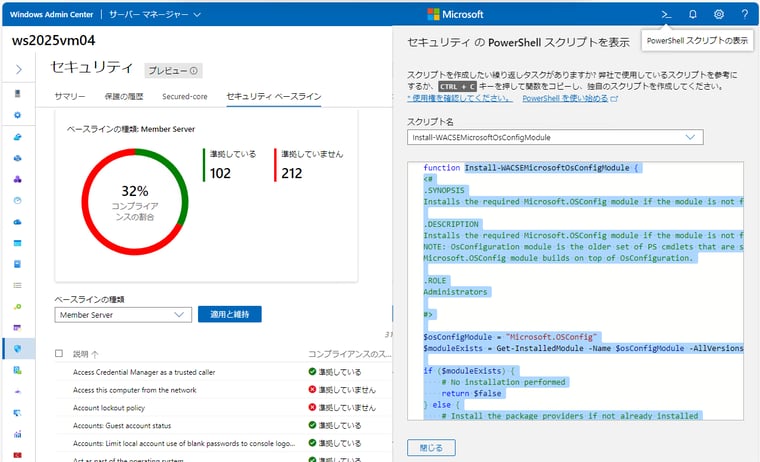This screenshot has height=462, width=760.
Task: Open the grey list-lines sidebar icon
Action: coord(17,285)
